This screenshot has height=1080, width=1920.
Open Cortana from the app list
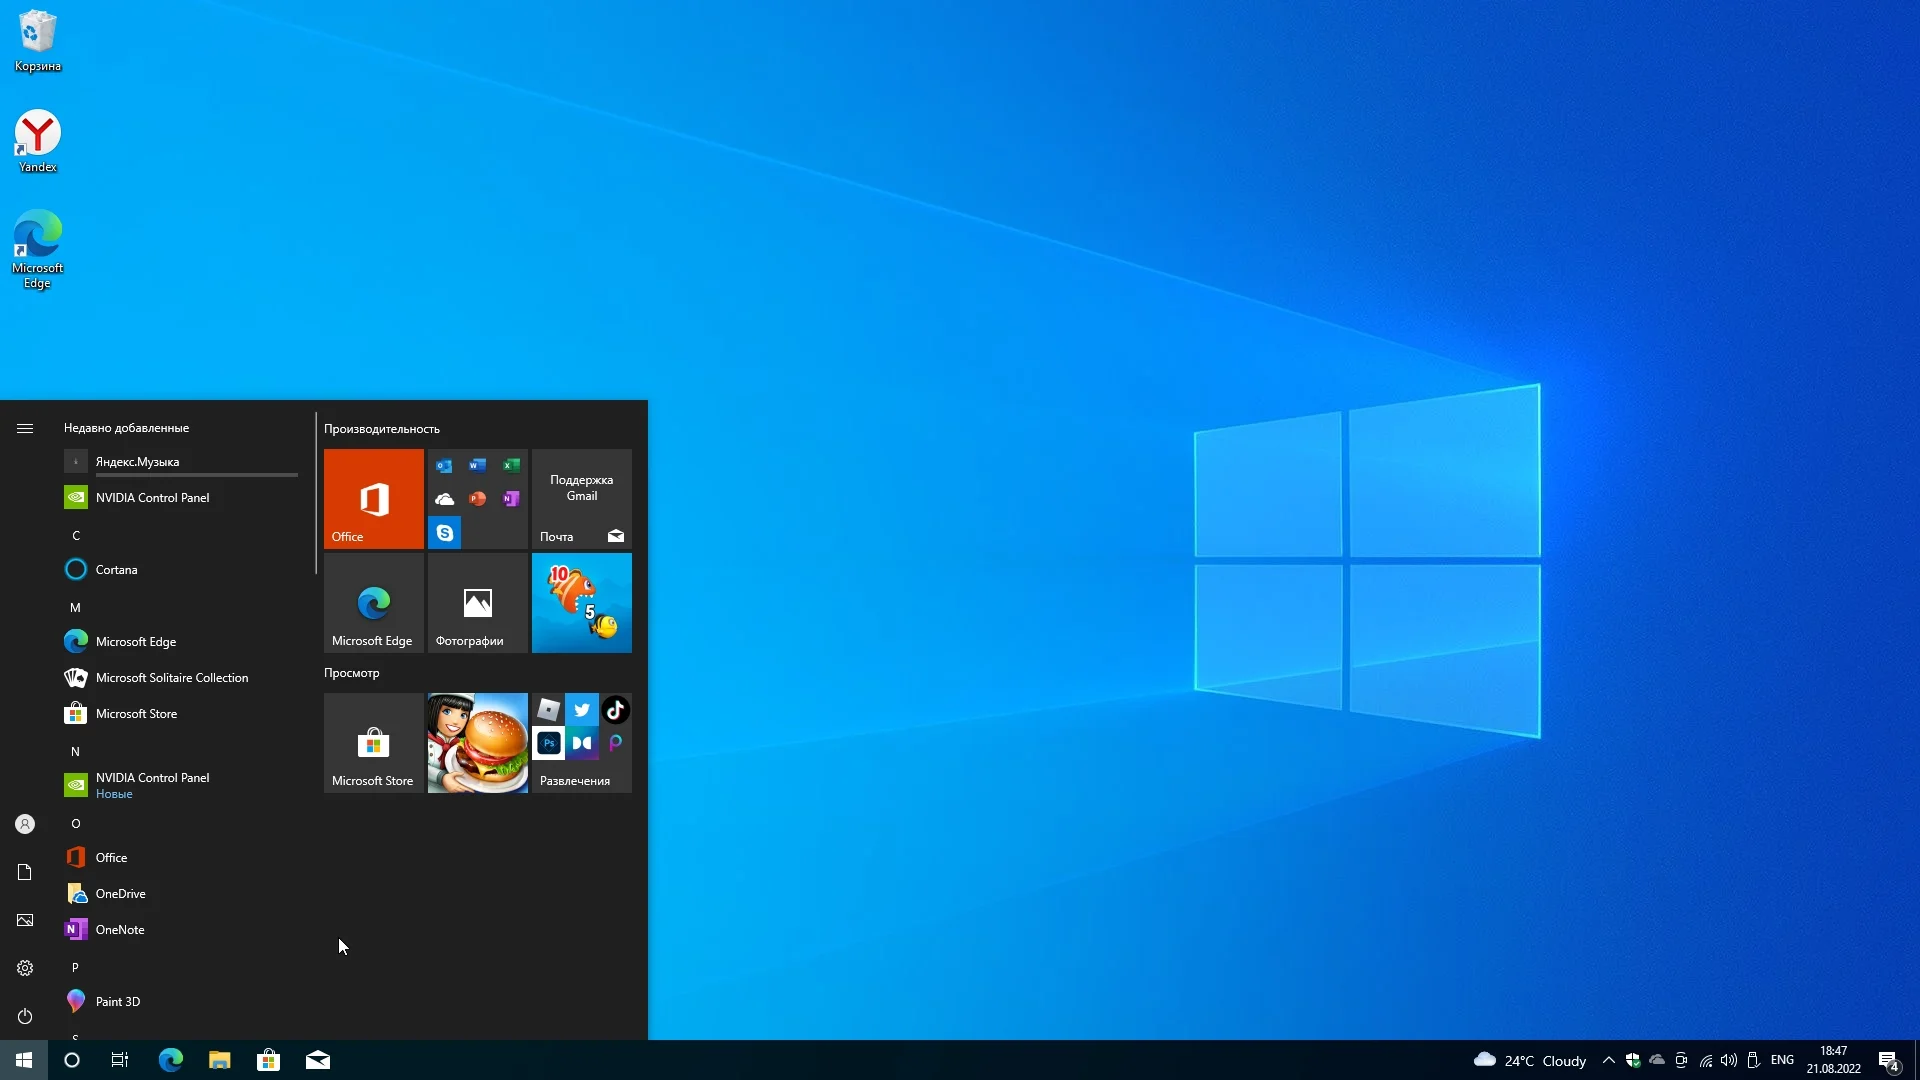(116, 570)
